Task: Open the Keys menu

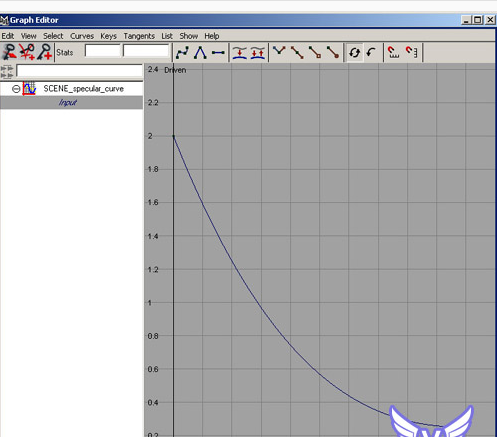Action: pos(108,36)
